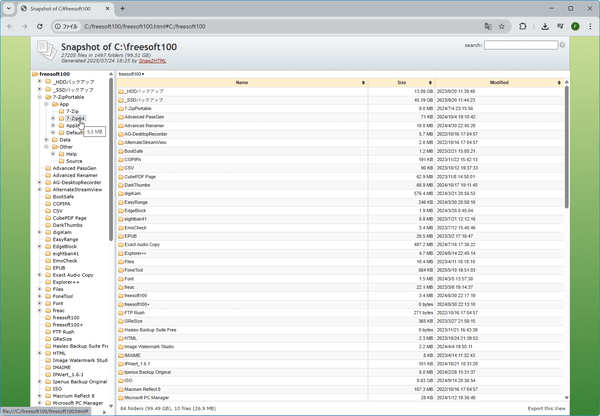Select the Snapshot of C:#freesoft100 browser tab
This screenshot has height=416, width=600.
point(64,8)
